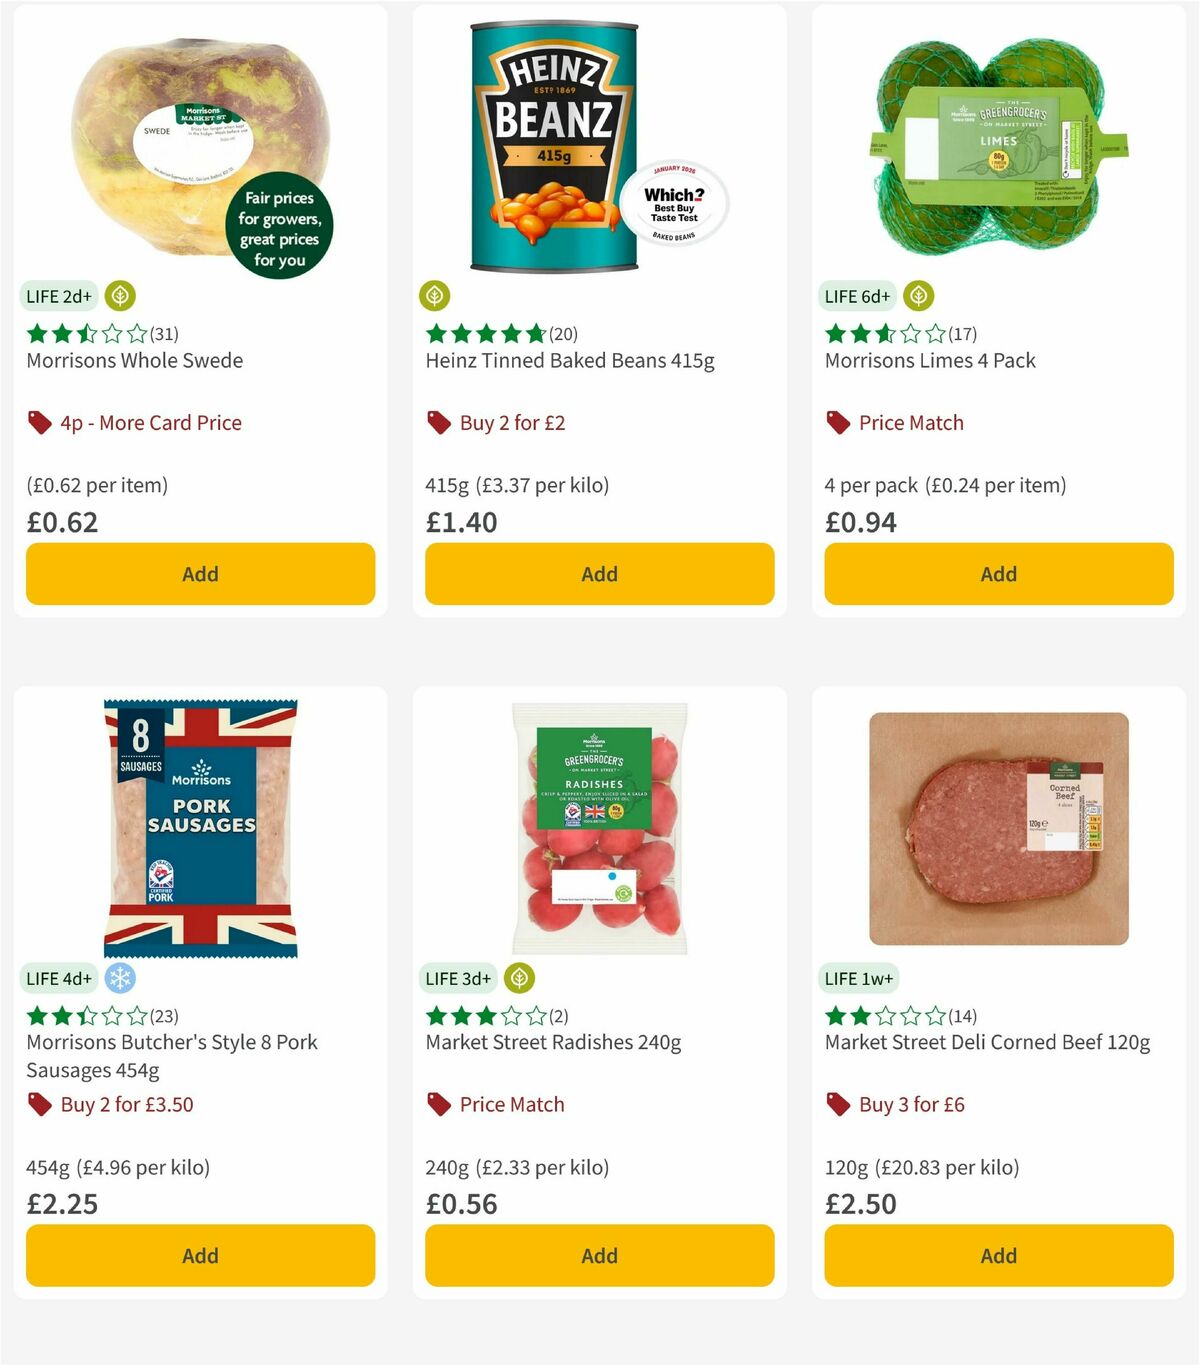The width and height of the screenshot is (1200, 1366).
Task: Click the LIFE 4d+ badge on Pork Sausages
Action: click(58, 978)
